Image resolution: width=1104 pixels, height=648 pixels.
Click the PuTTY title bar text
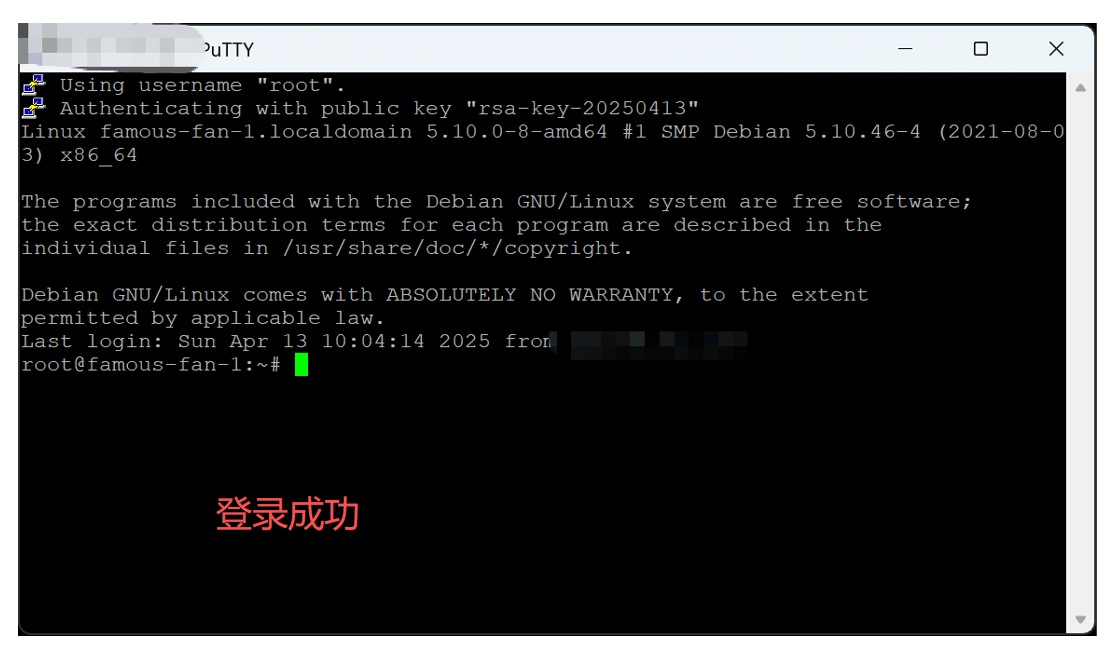[228, 50]
